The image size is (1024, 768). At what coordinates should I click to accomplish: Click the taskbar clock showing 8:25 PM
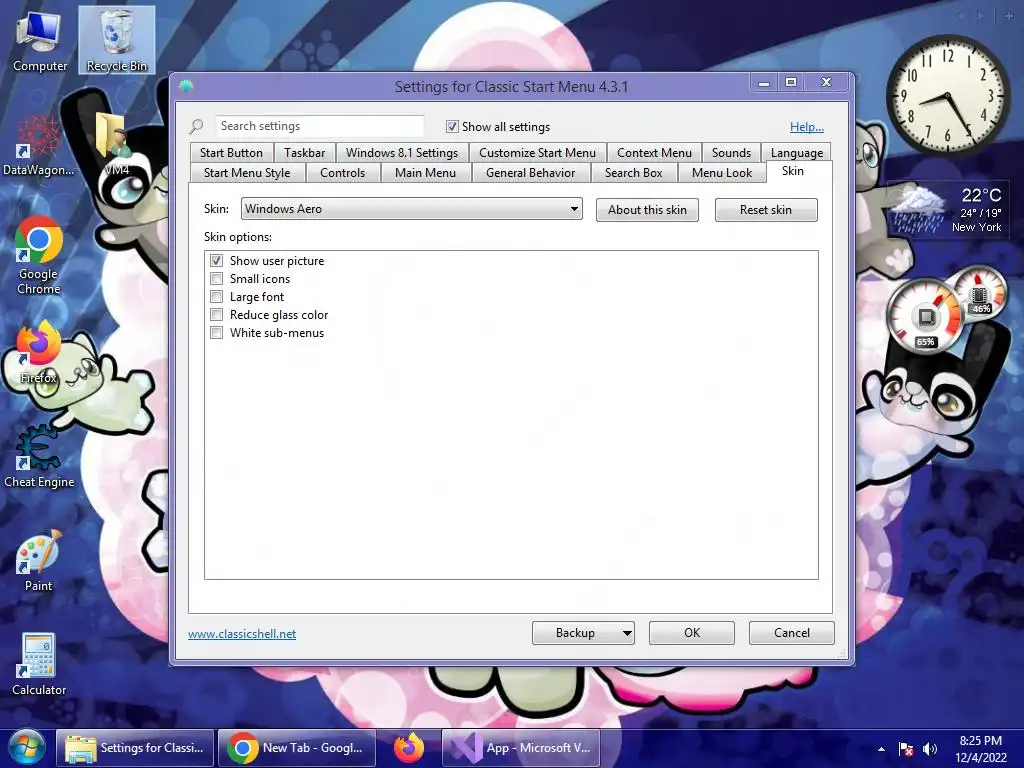(x=980, y=749)
